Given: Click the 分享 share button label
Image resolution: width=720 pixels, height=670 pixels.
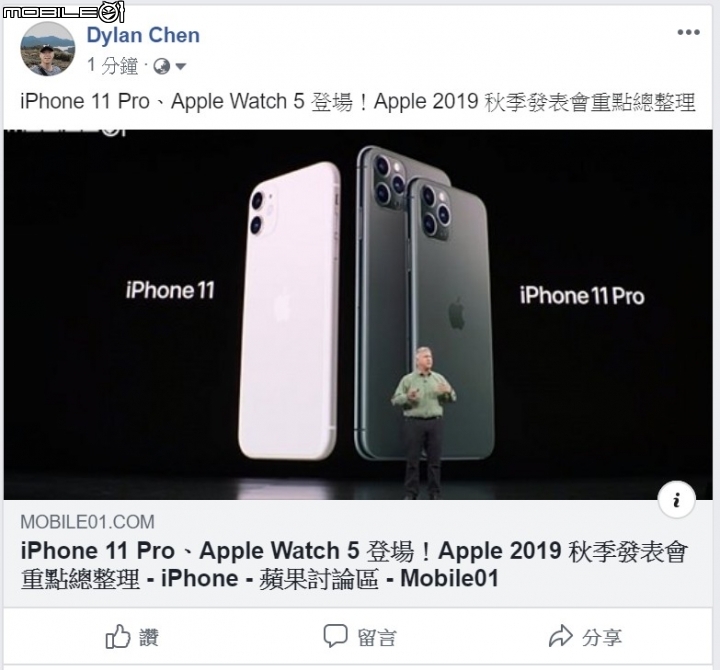Looking at the screenshot, I should [x=602, y=637].
